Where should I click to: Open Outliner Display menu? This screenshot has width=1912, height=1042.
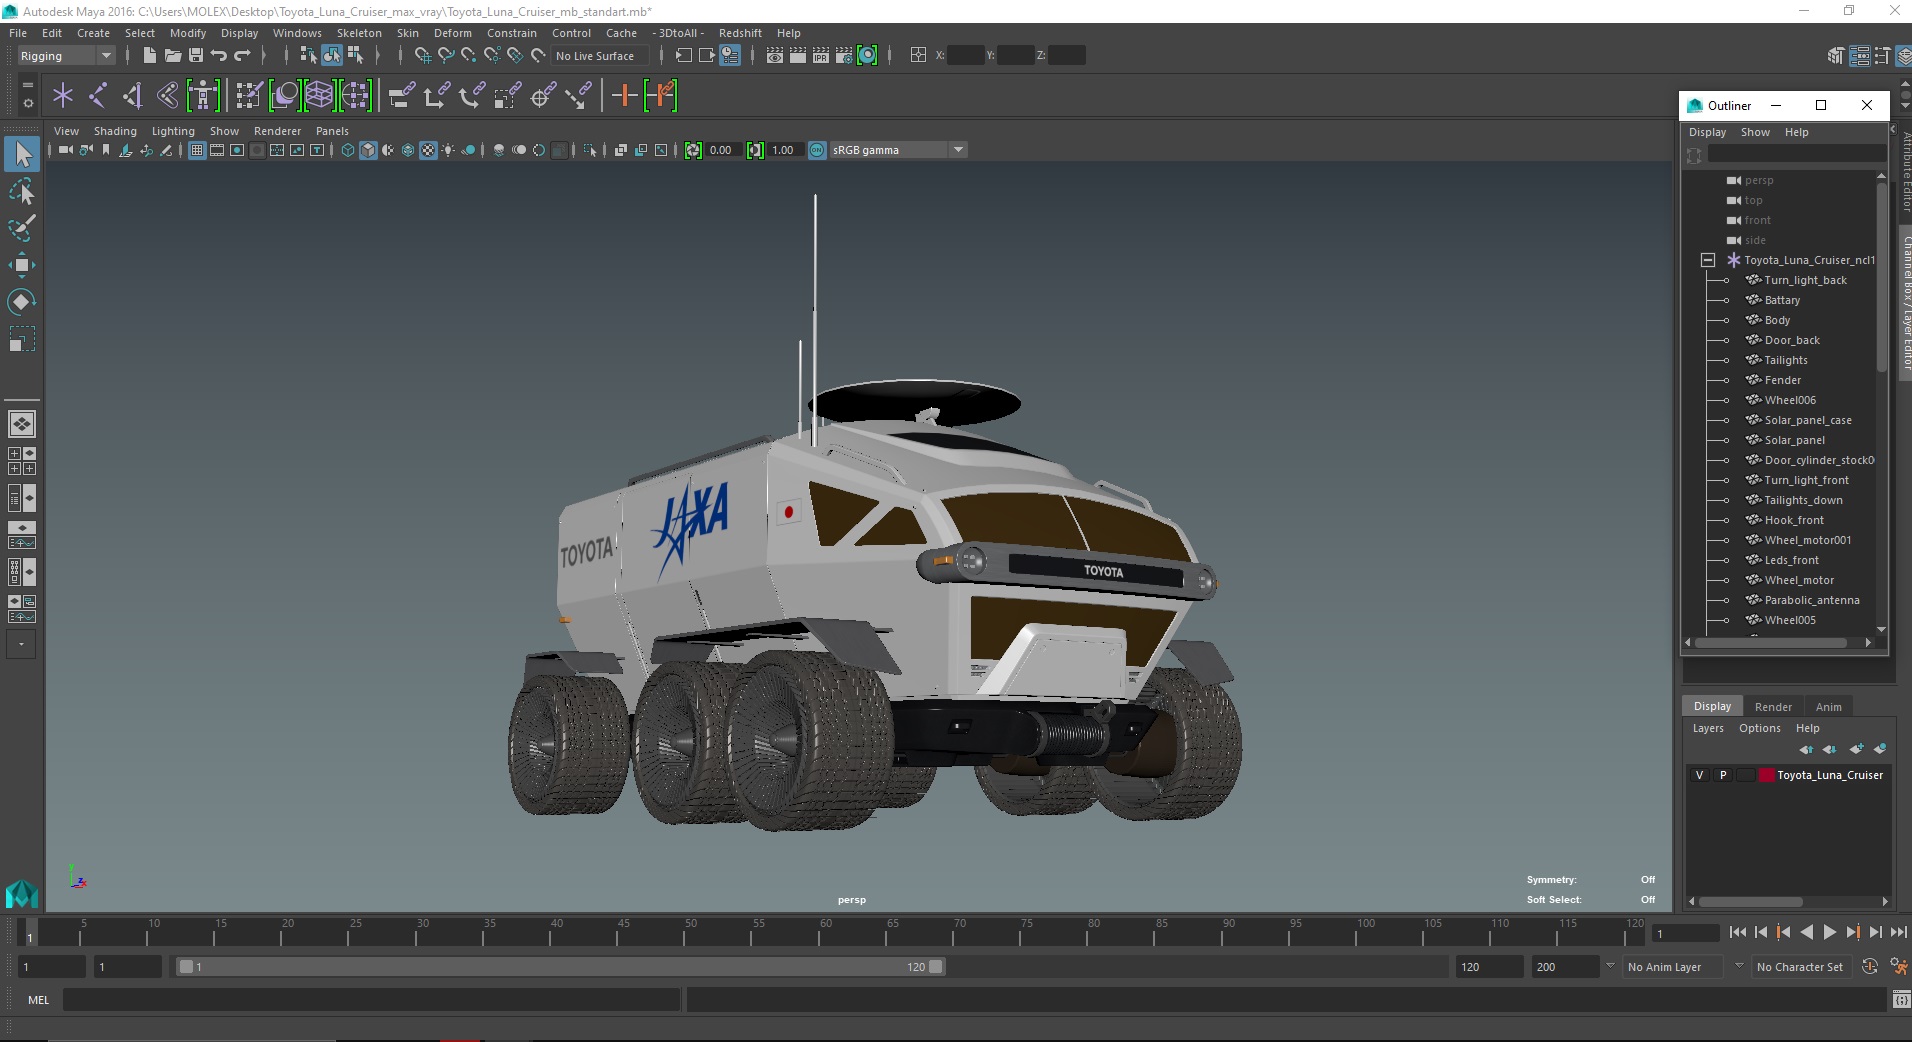coord(1707,132)
